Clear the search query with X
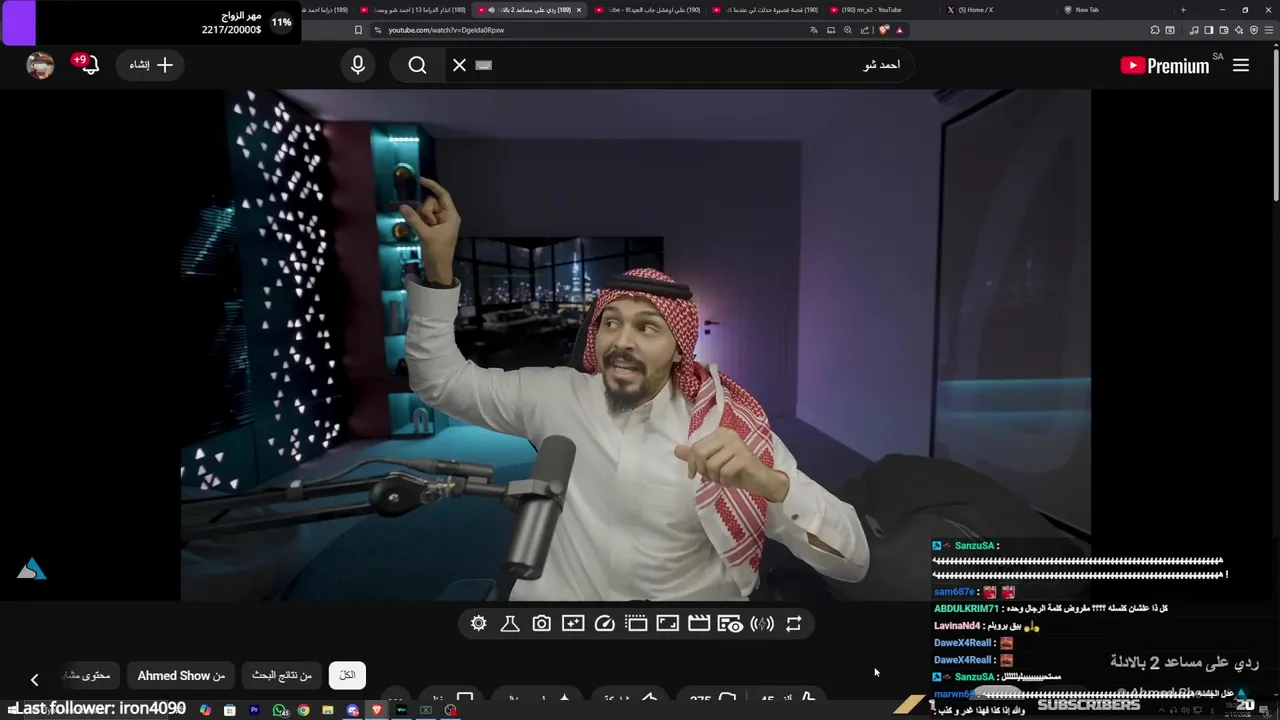Screen dimensions: 1280x720 pyautogui.click(x=459, y=65)
